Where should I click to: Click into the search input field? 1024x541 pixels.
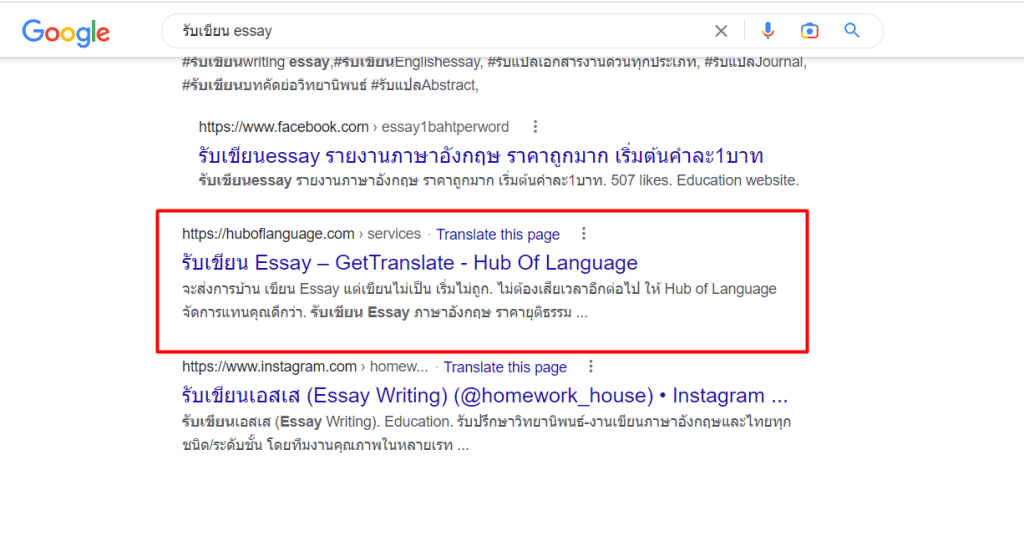[x=444, y=31]
